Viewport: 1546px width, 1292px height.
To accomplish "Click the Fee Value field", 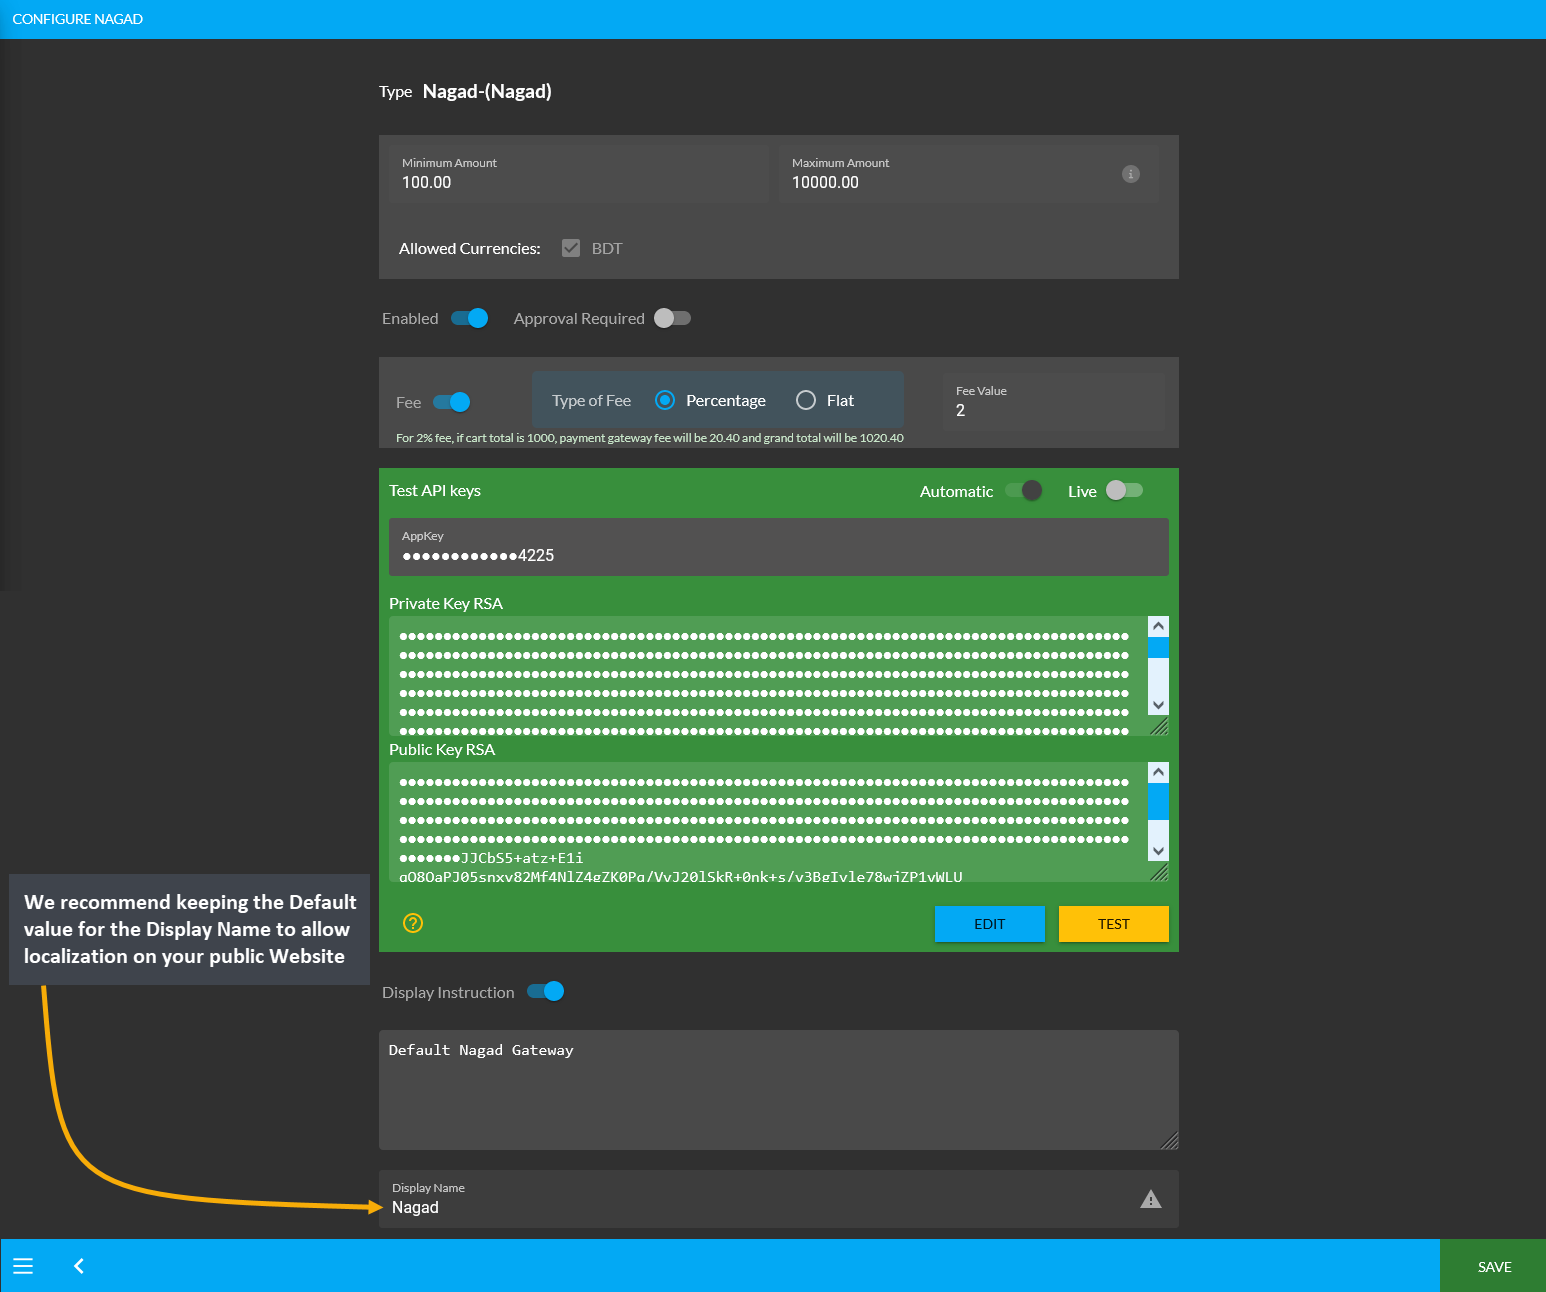I will click(x=1055, y=402).
